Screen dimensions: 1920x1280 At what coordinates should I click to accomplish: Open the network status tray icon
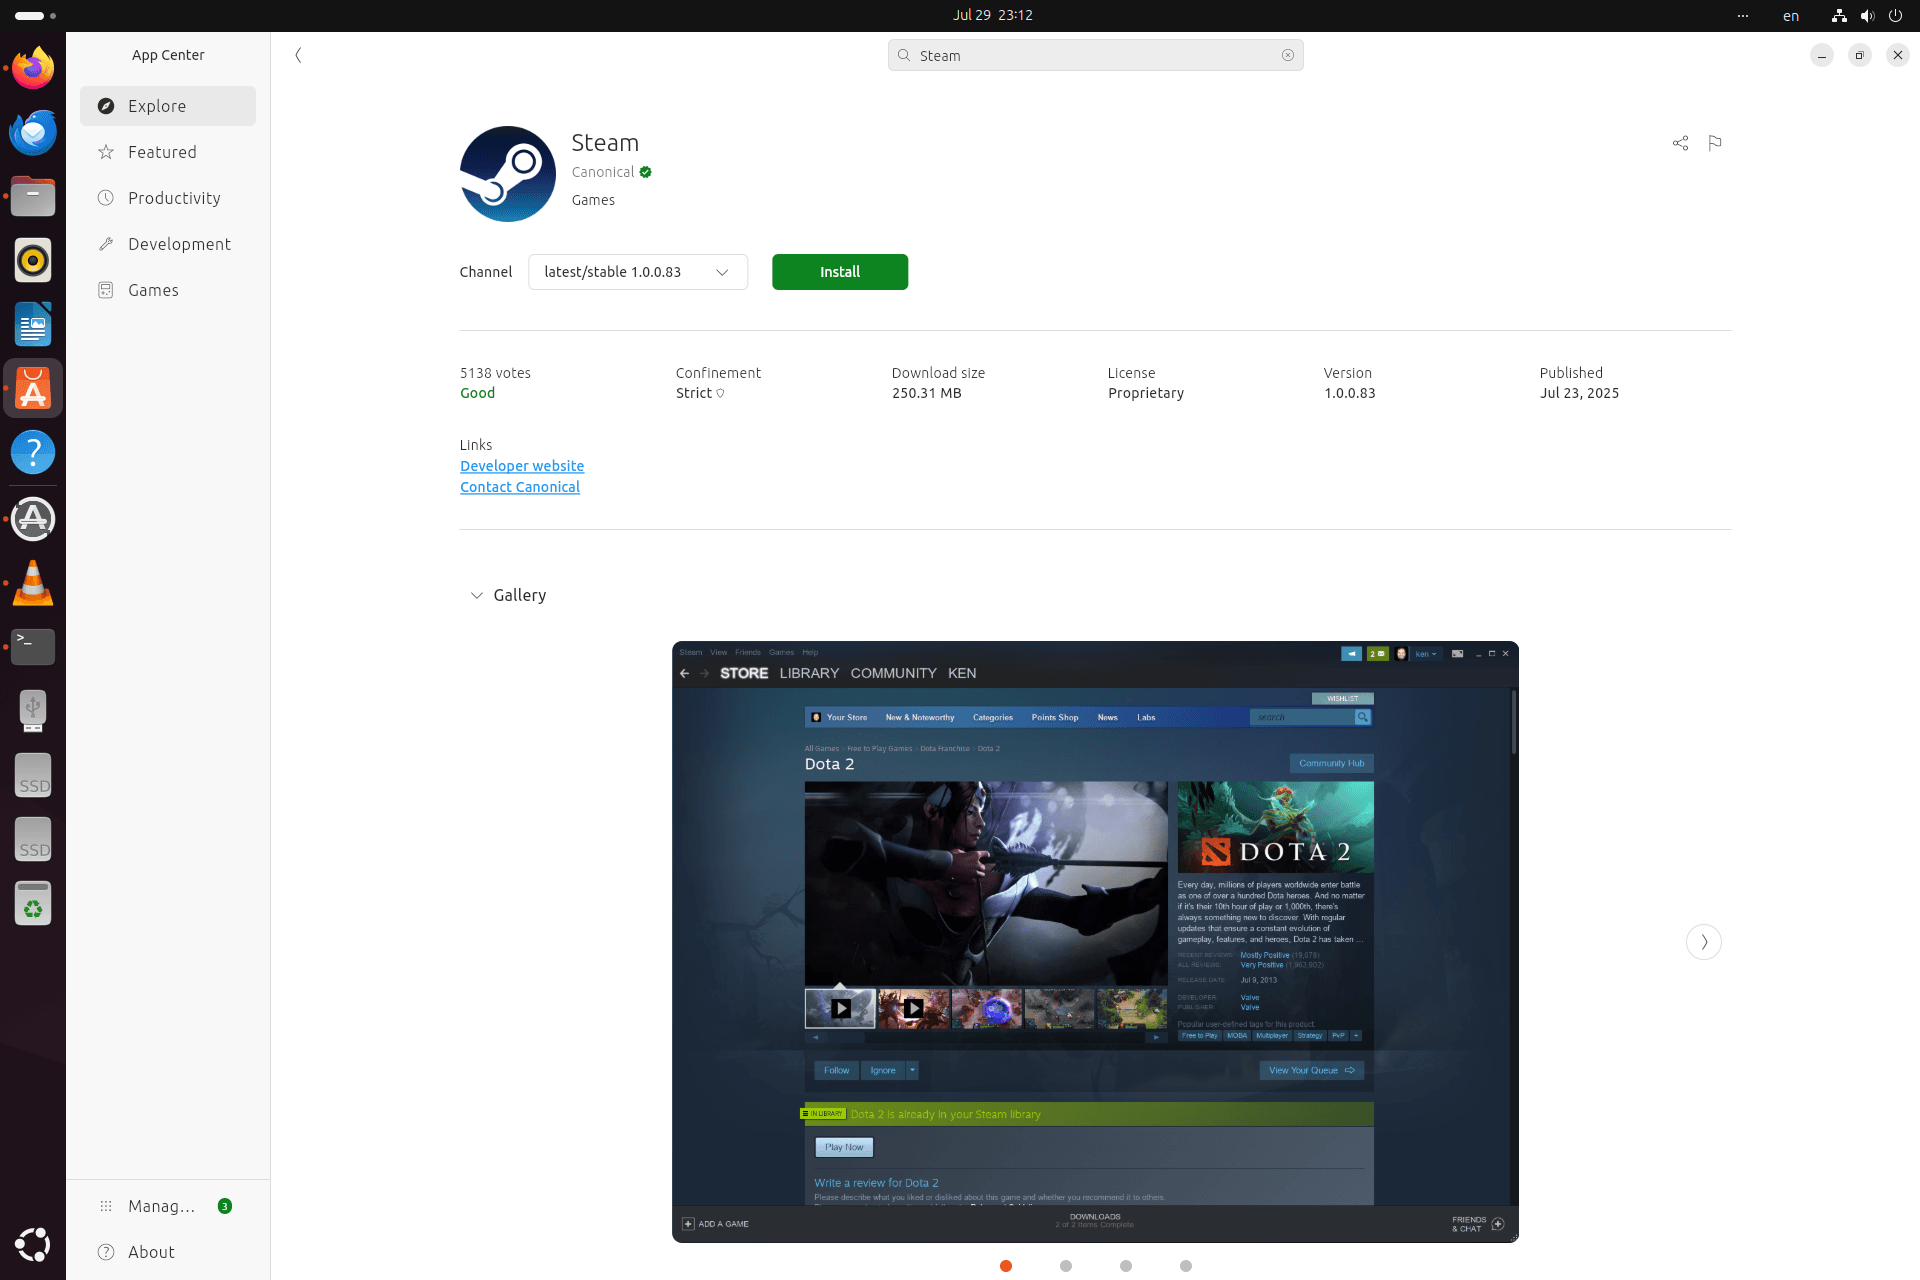1838,15
